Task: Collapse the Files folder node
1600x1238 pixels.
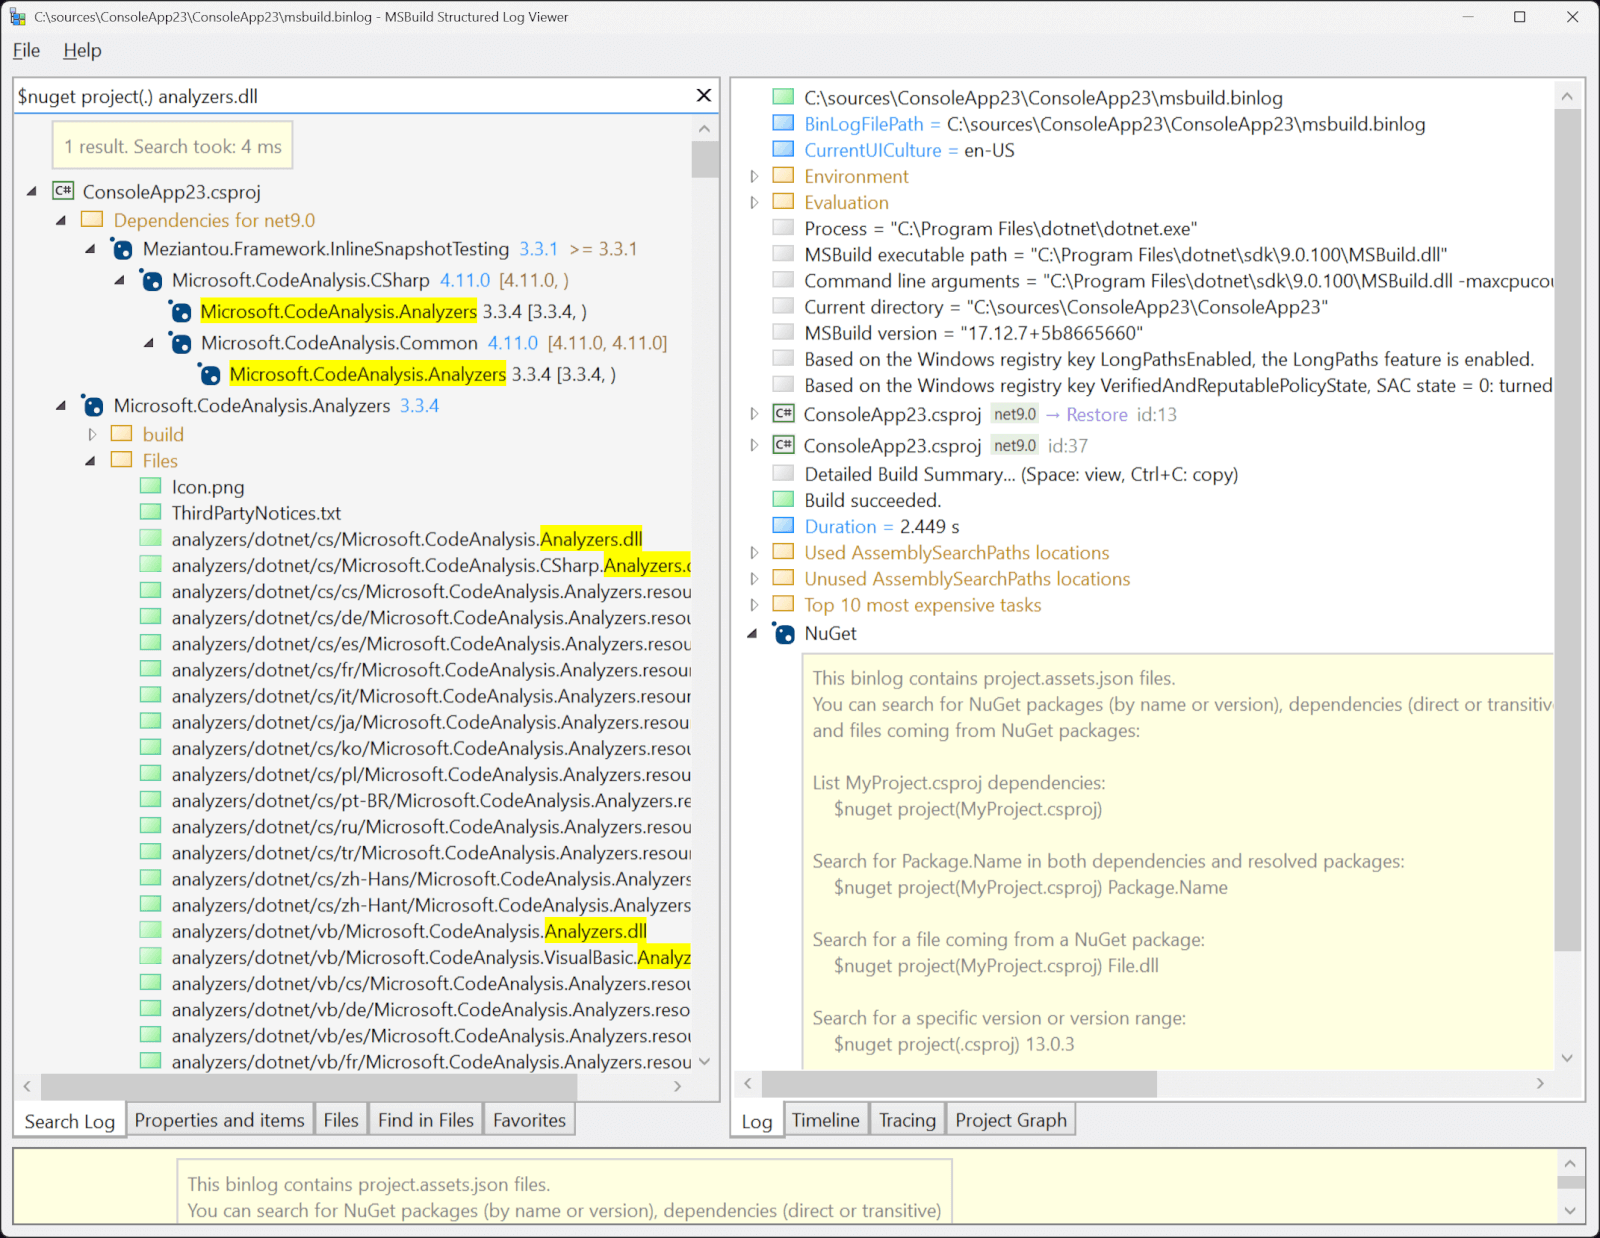Action: coord(91,460)
